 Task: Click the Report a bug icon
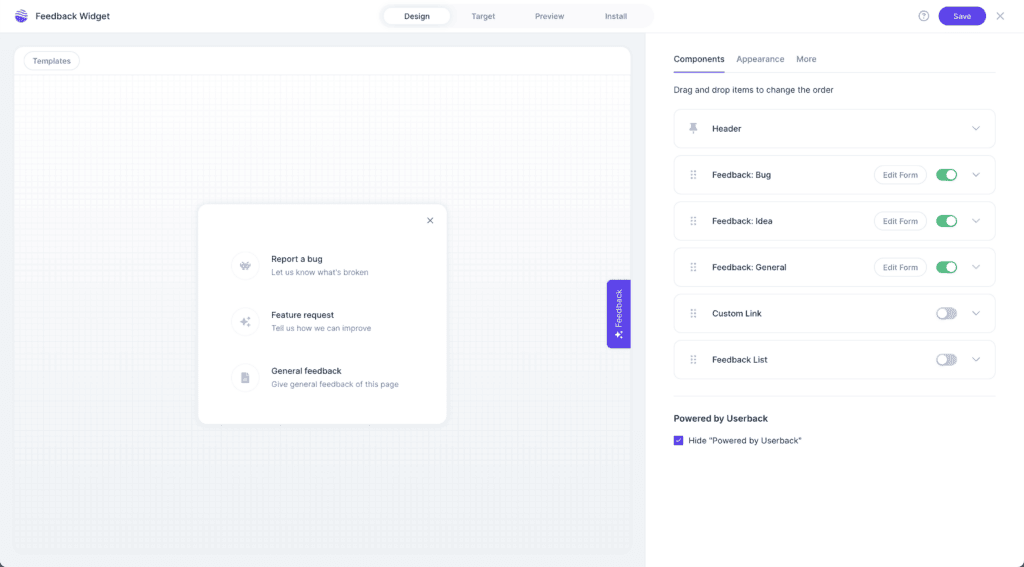(x=245, y=265)
